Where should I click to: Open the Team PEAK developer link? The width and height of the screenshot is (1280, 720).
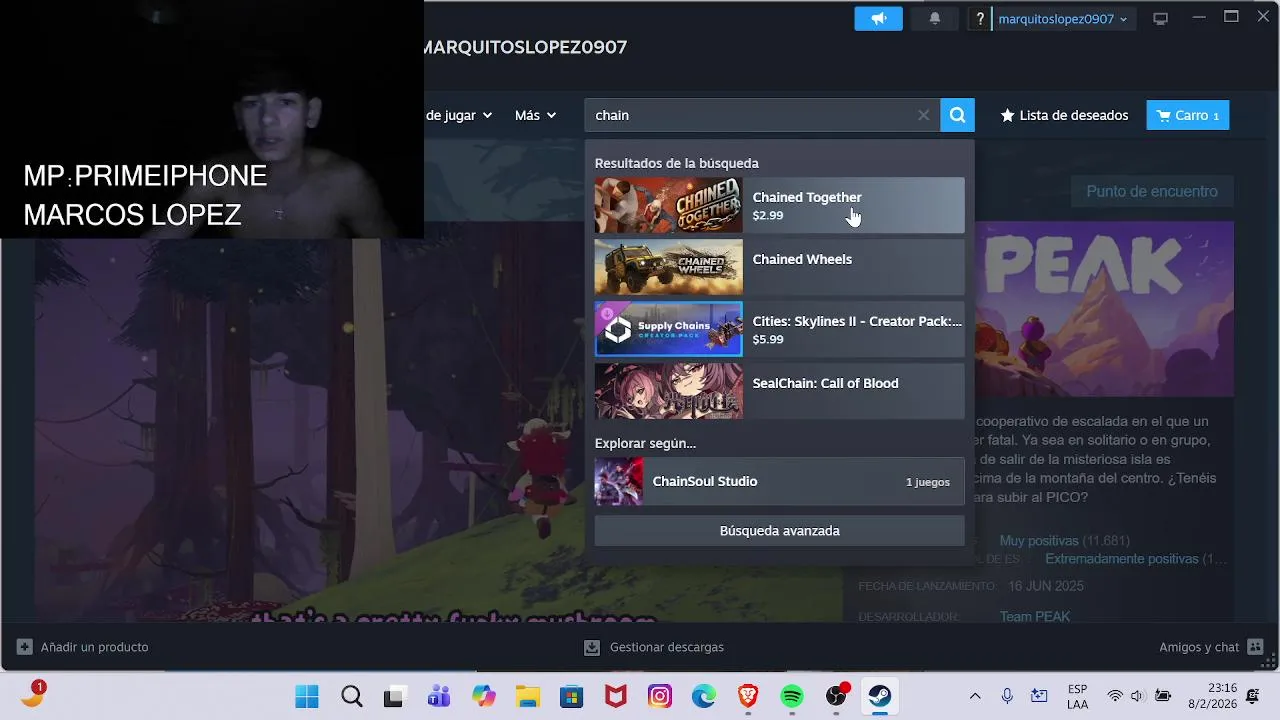1035,617
